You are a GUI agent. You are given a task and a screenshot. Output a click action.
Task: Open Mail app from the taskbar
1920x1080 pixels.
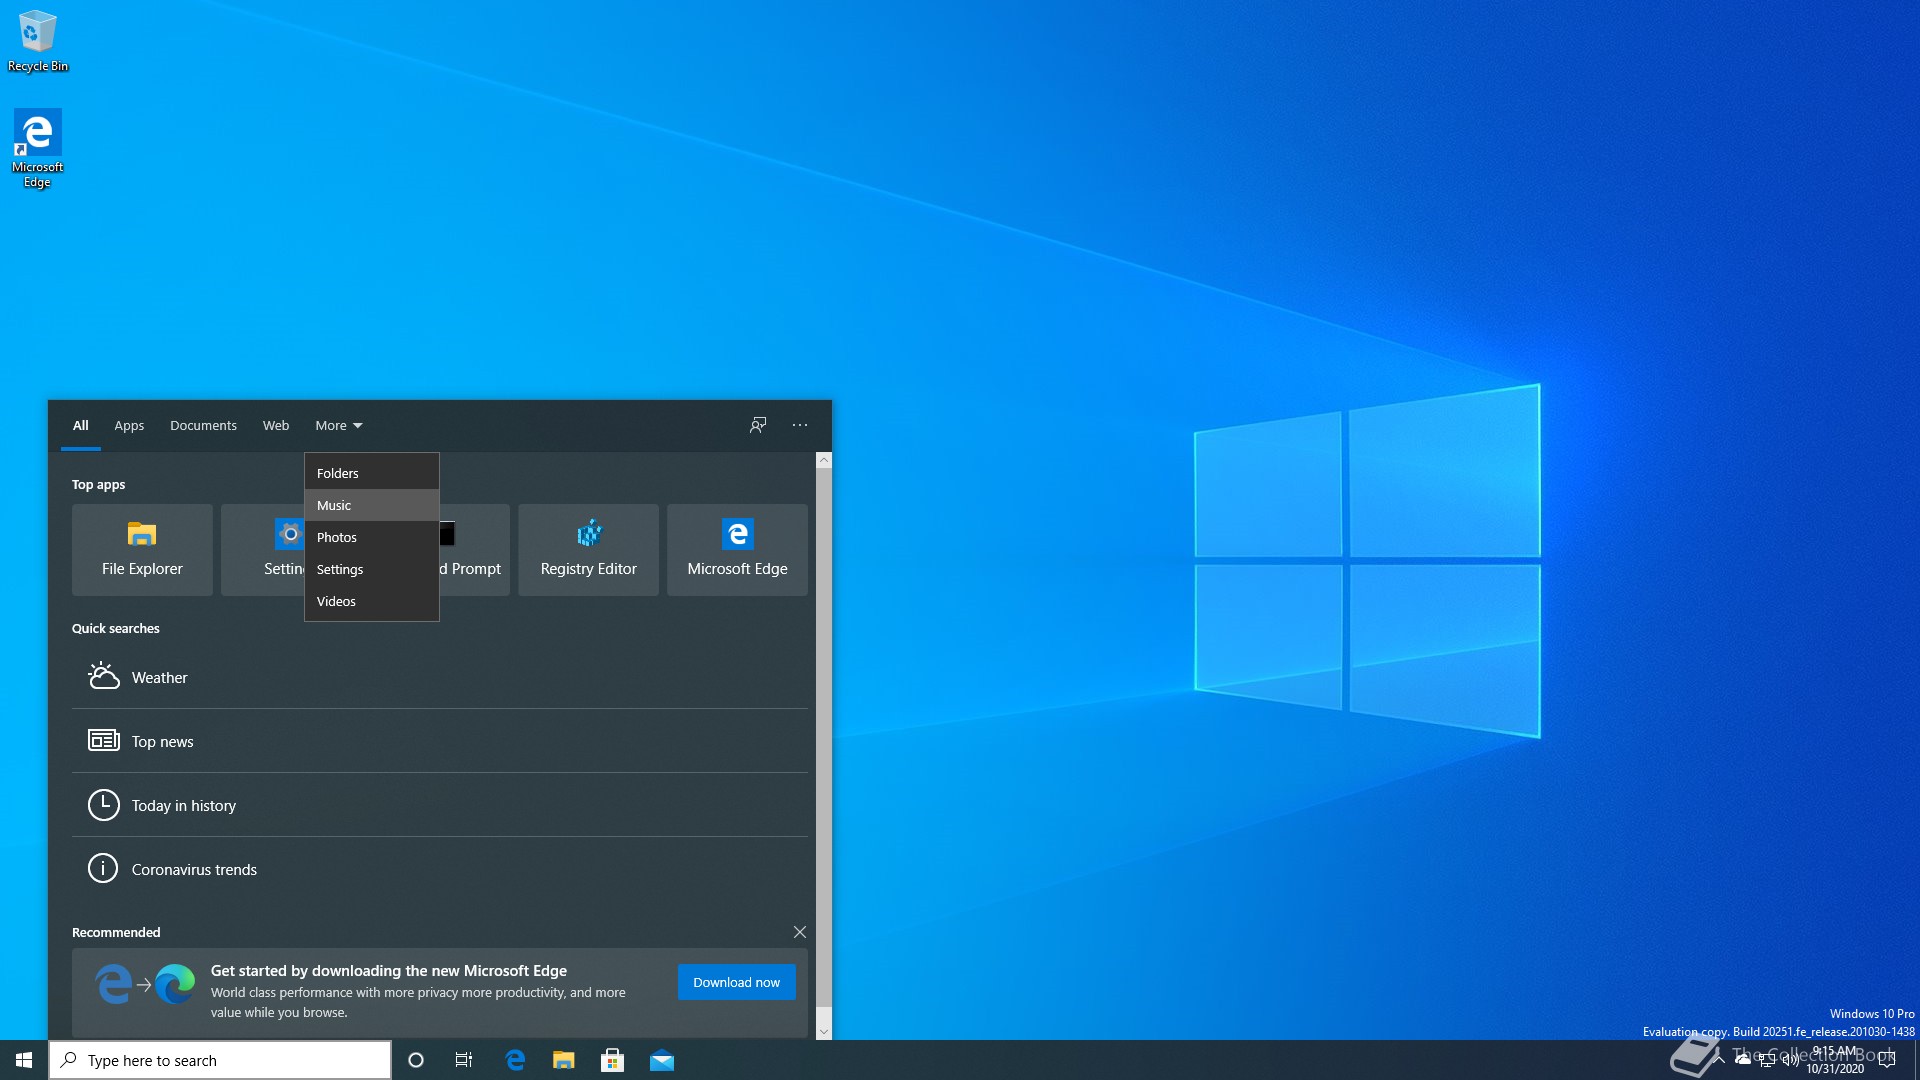coord(662,1060)
